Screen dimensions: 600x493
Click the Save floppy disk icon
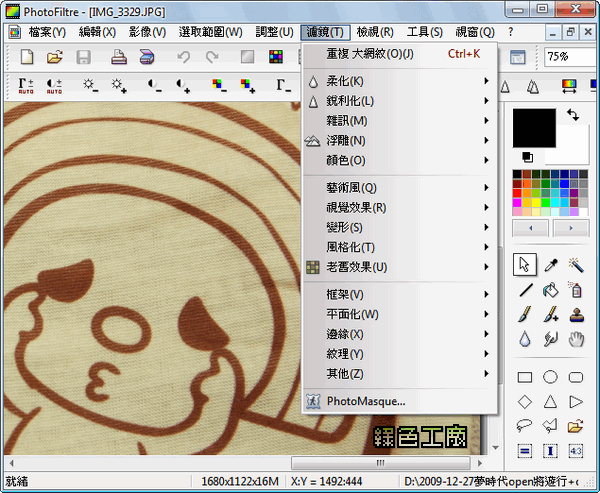point(83,57)
